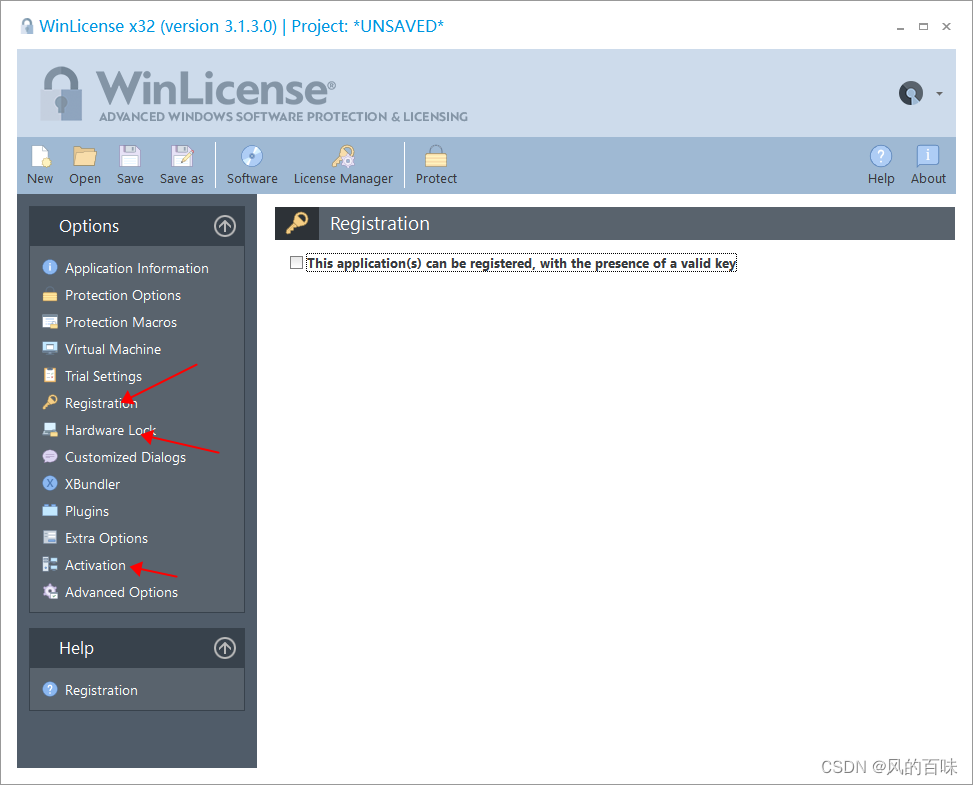The image size is (973, 785).
Task: Go to Virtual Machine settings
Action: (113, 349)
